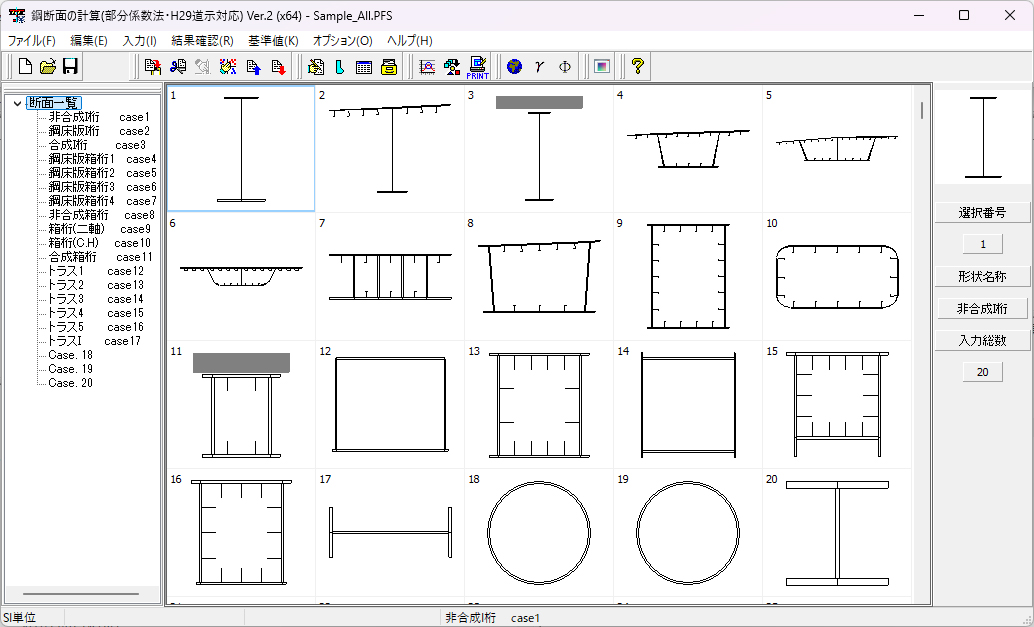
Task: Click the phi (Φ) coefficient icon
Action: pyautogui.click(x=564, y=67)
